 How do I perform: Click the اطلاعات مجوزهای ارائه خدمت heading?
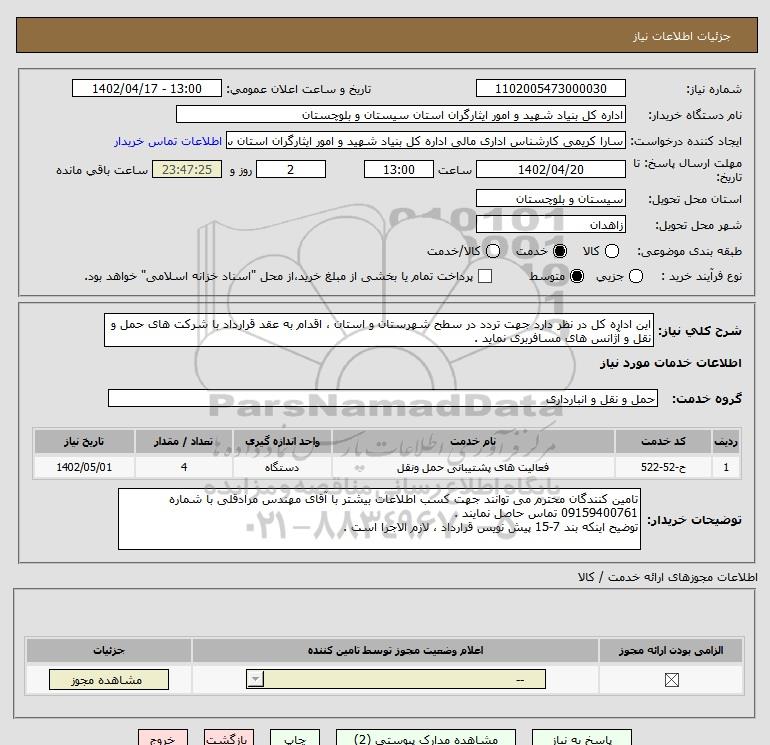667,577
